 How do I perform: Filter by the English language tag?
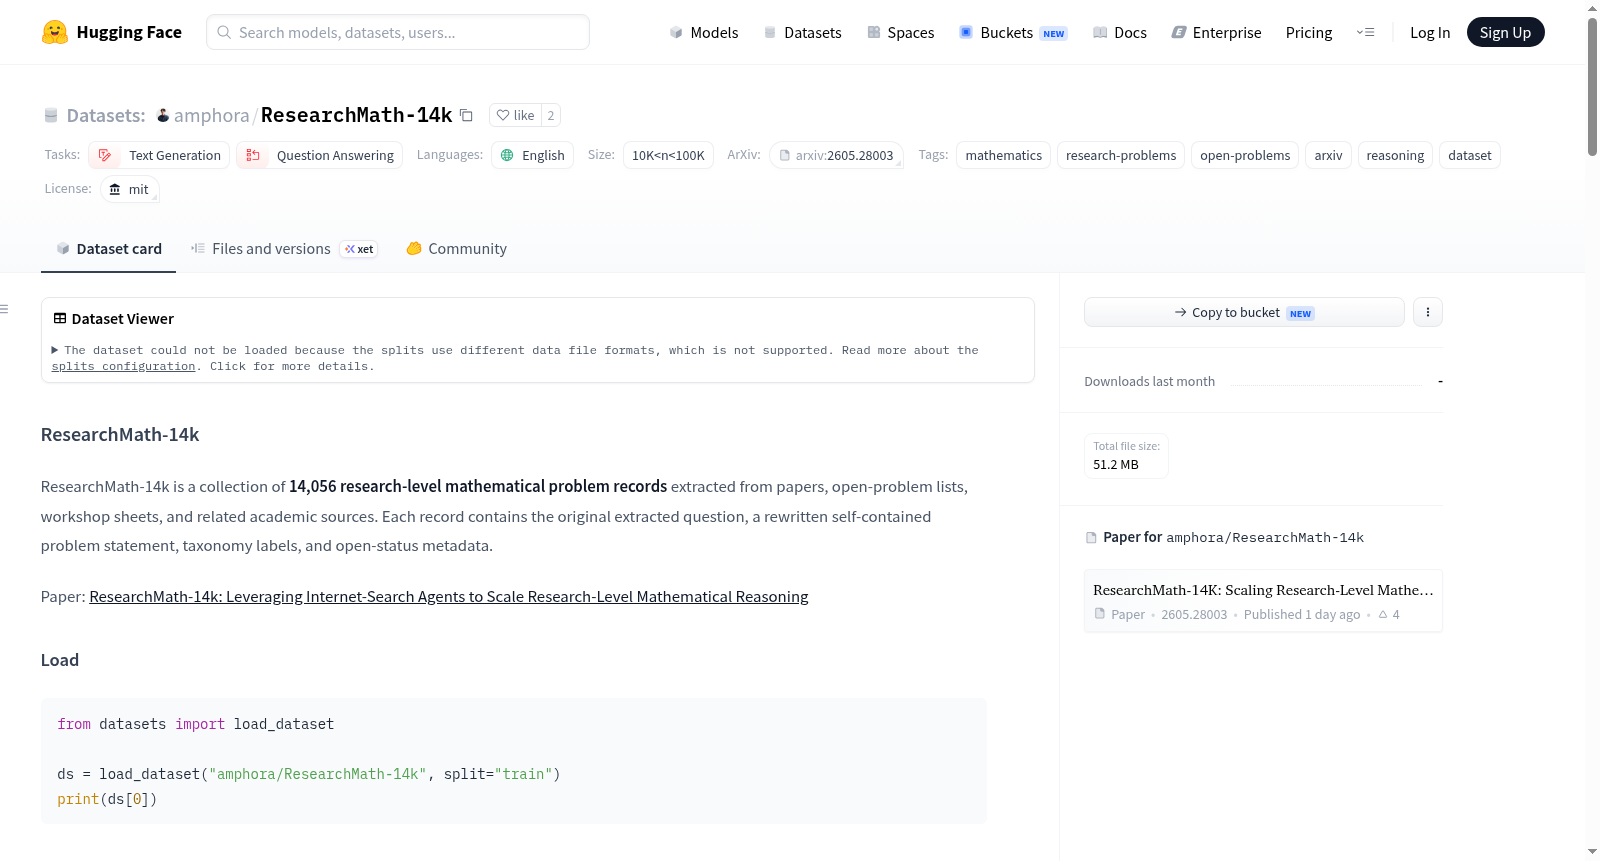tap(532, 155)
